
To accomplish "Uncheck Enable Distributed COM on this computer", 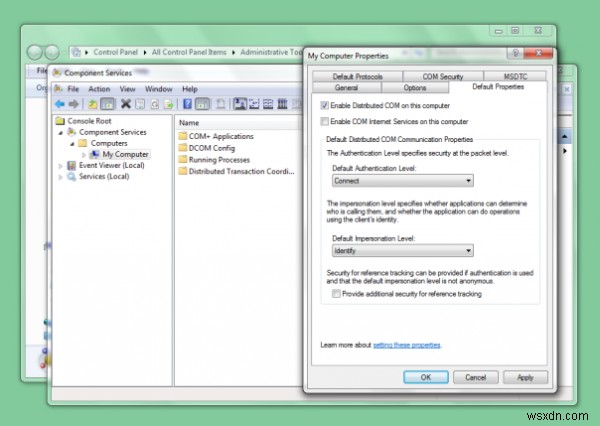I will (324, 105).
